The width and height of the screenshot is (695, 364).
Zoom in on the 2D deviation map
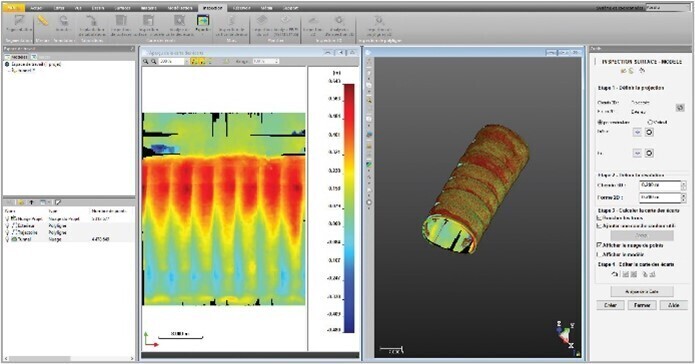pos(145,62)
